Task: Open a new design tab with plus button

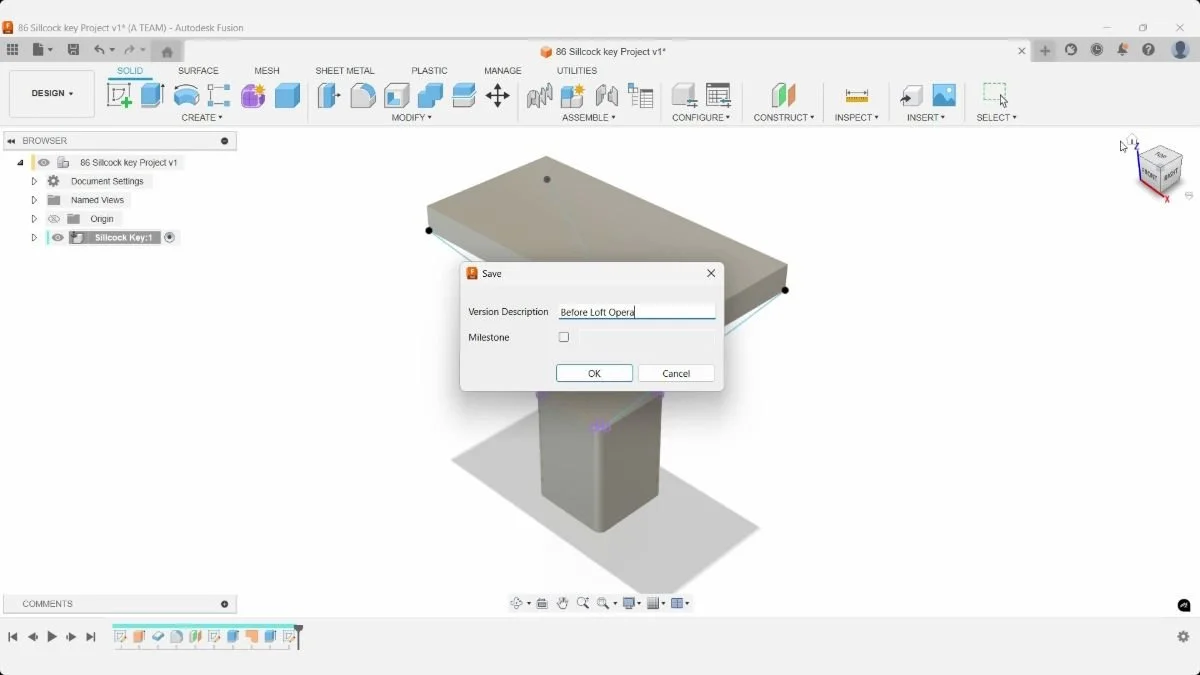Action: point(1045,51)
